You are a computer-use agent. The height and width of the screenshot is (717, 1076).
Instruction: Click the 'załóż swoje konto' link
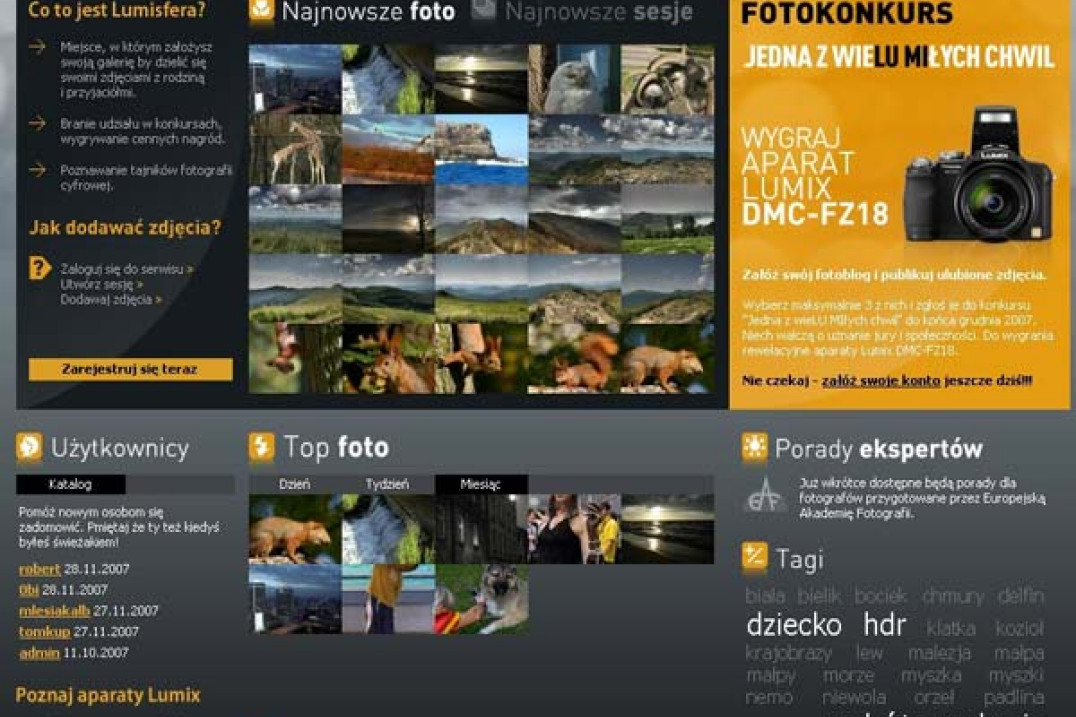click(x=880, y=380)
